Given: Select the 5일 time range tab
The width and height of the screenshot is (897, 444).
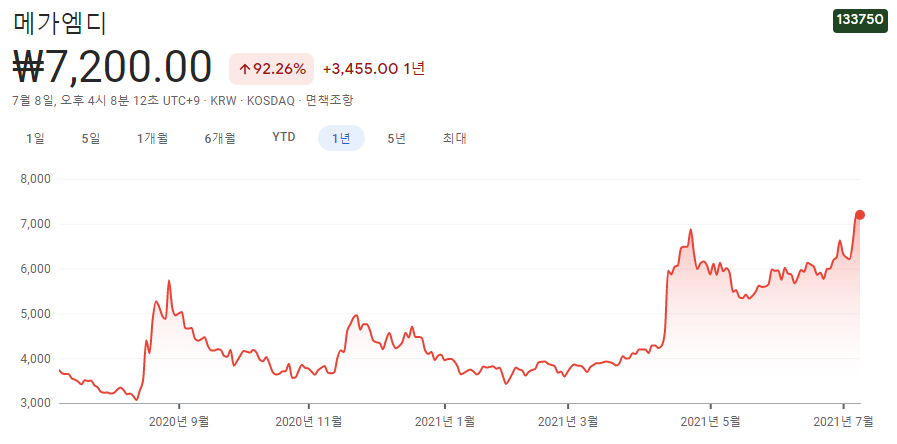Looking at the screenshot, I should click(x=91, y=138).
